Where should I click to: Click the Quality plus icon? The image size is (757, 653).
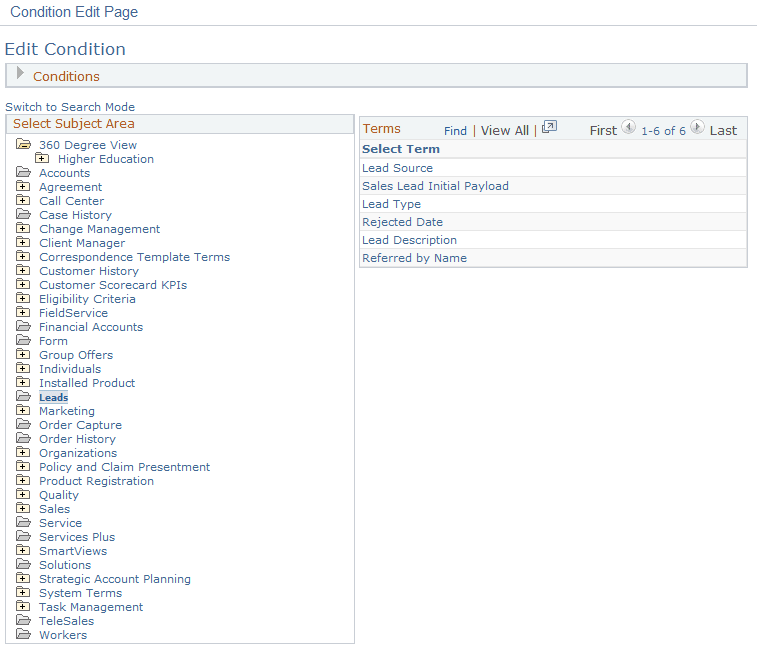(x=23, y=494)
